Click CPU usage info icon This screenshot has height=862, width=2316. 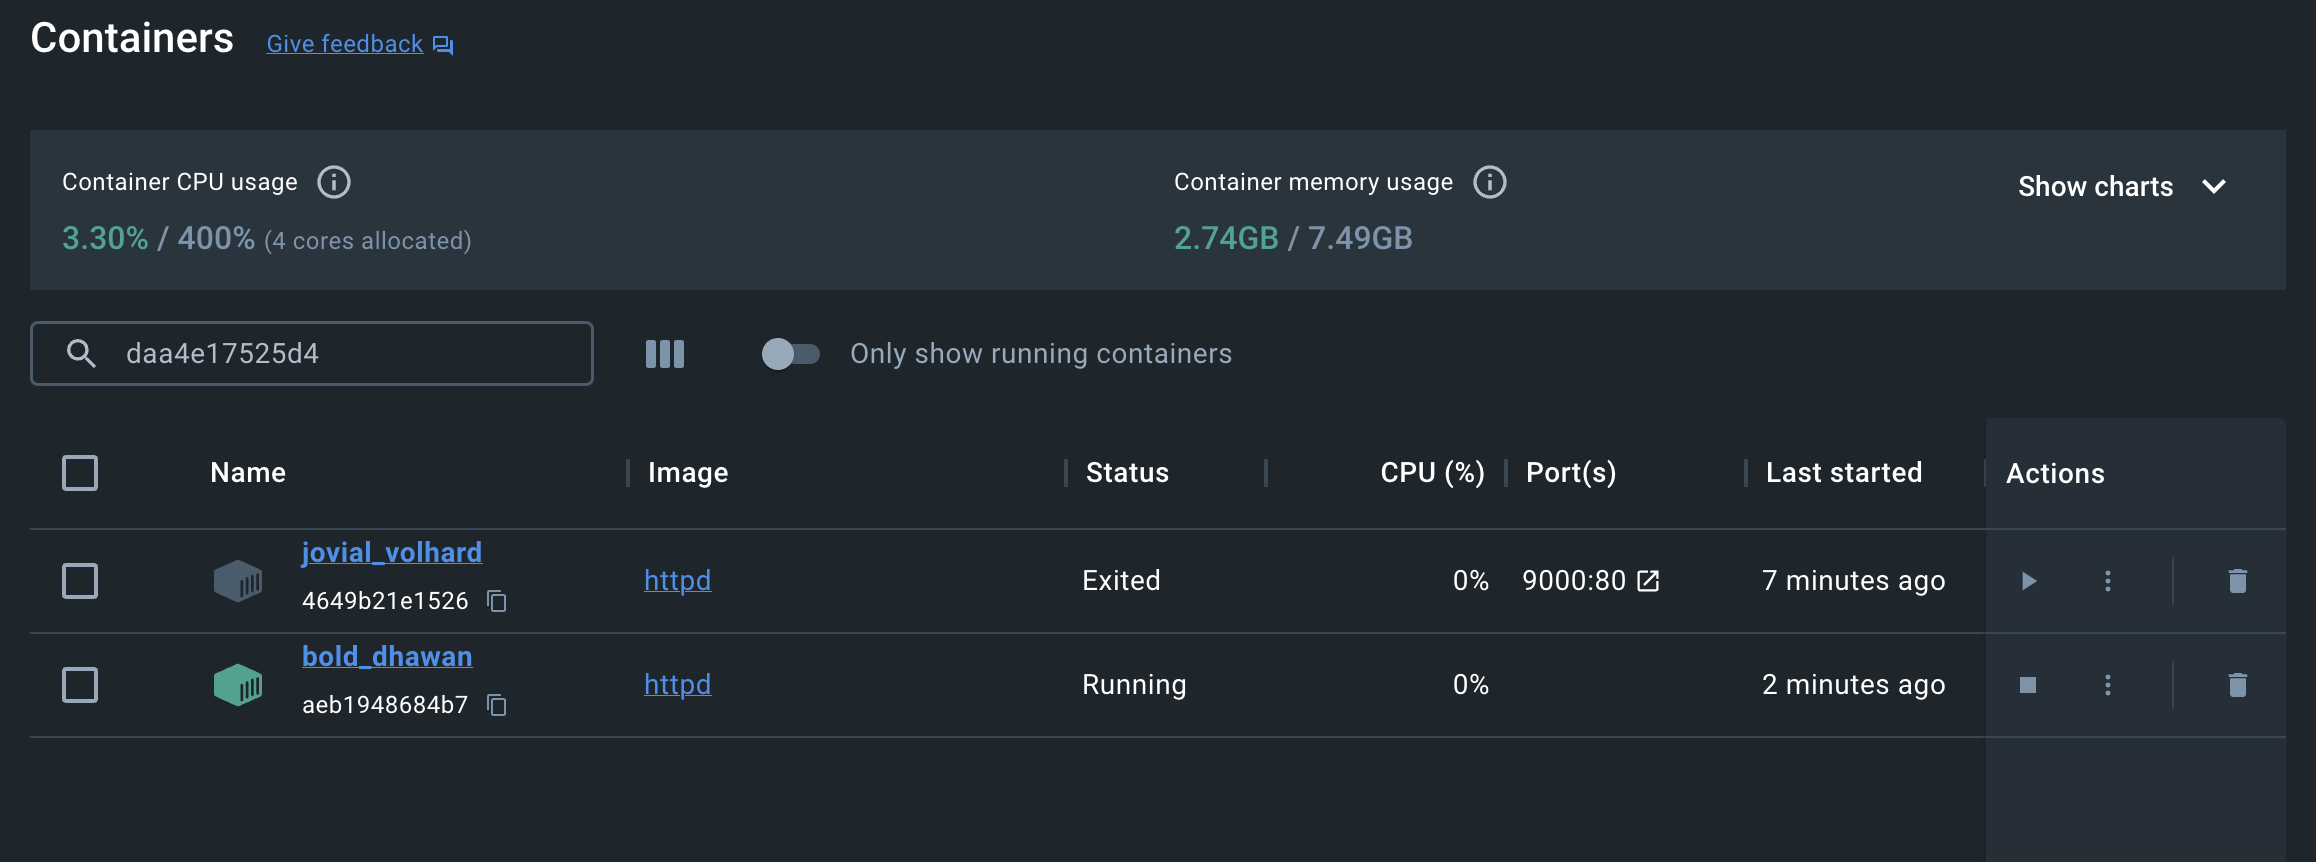pos(334,182)
